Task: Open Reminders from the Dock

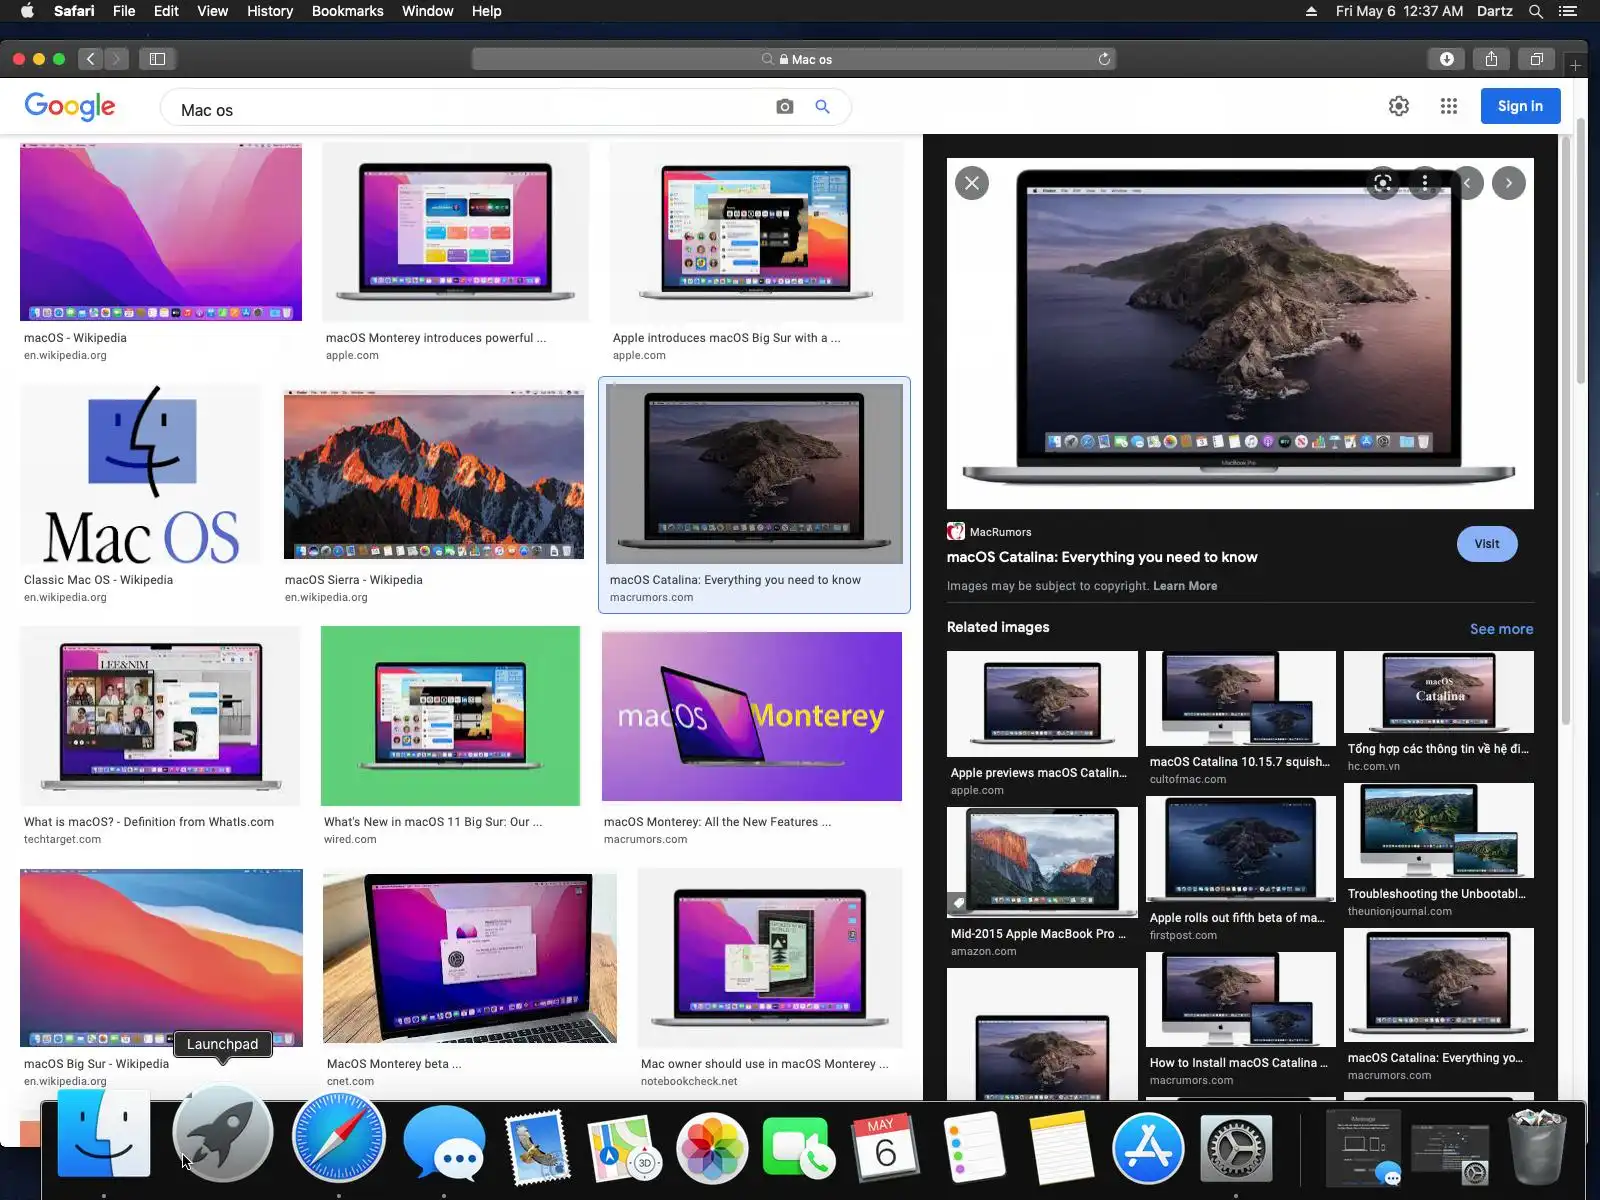Action: click(x=974, y=1147)
